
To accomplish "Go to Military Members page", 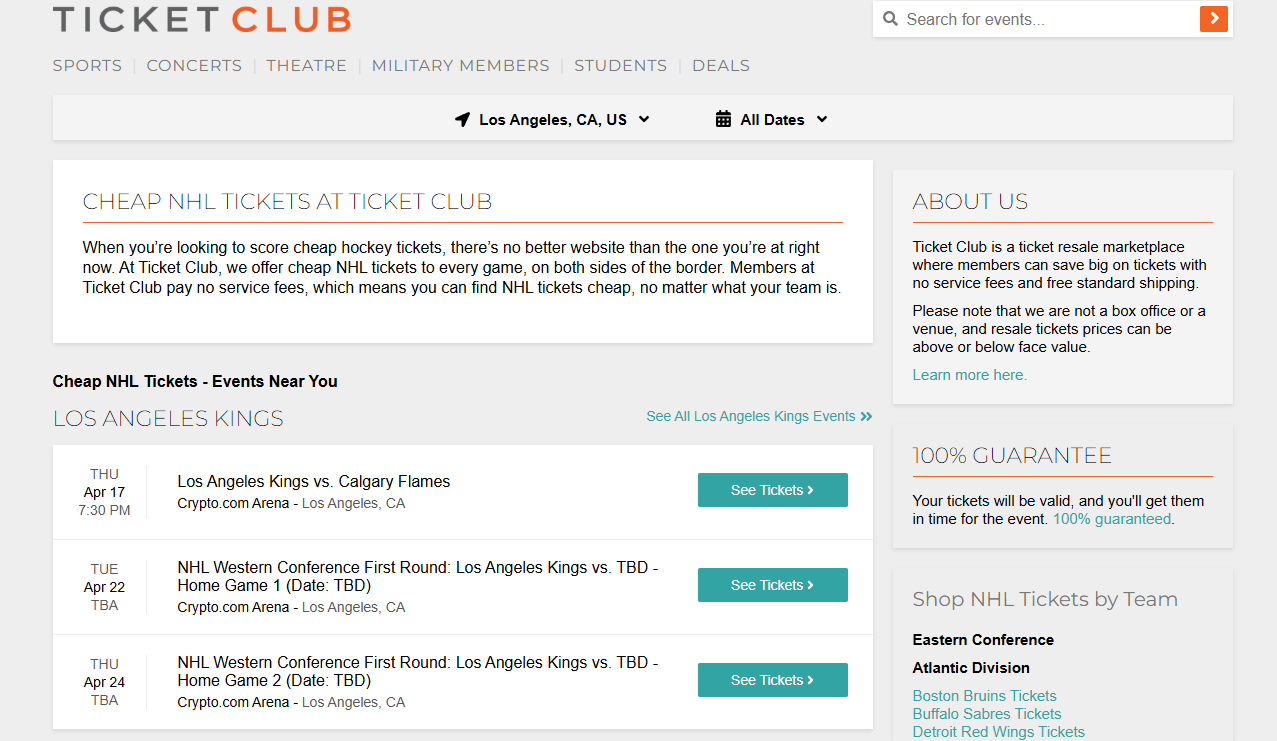I will 460,66.
